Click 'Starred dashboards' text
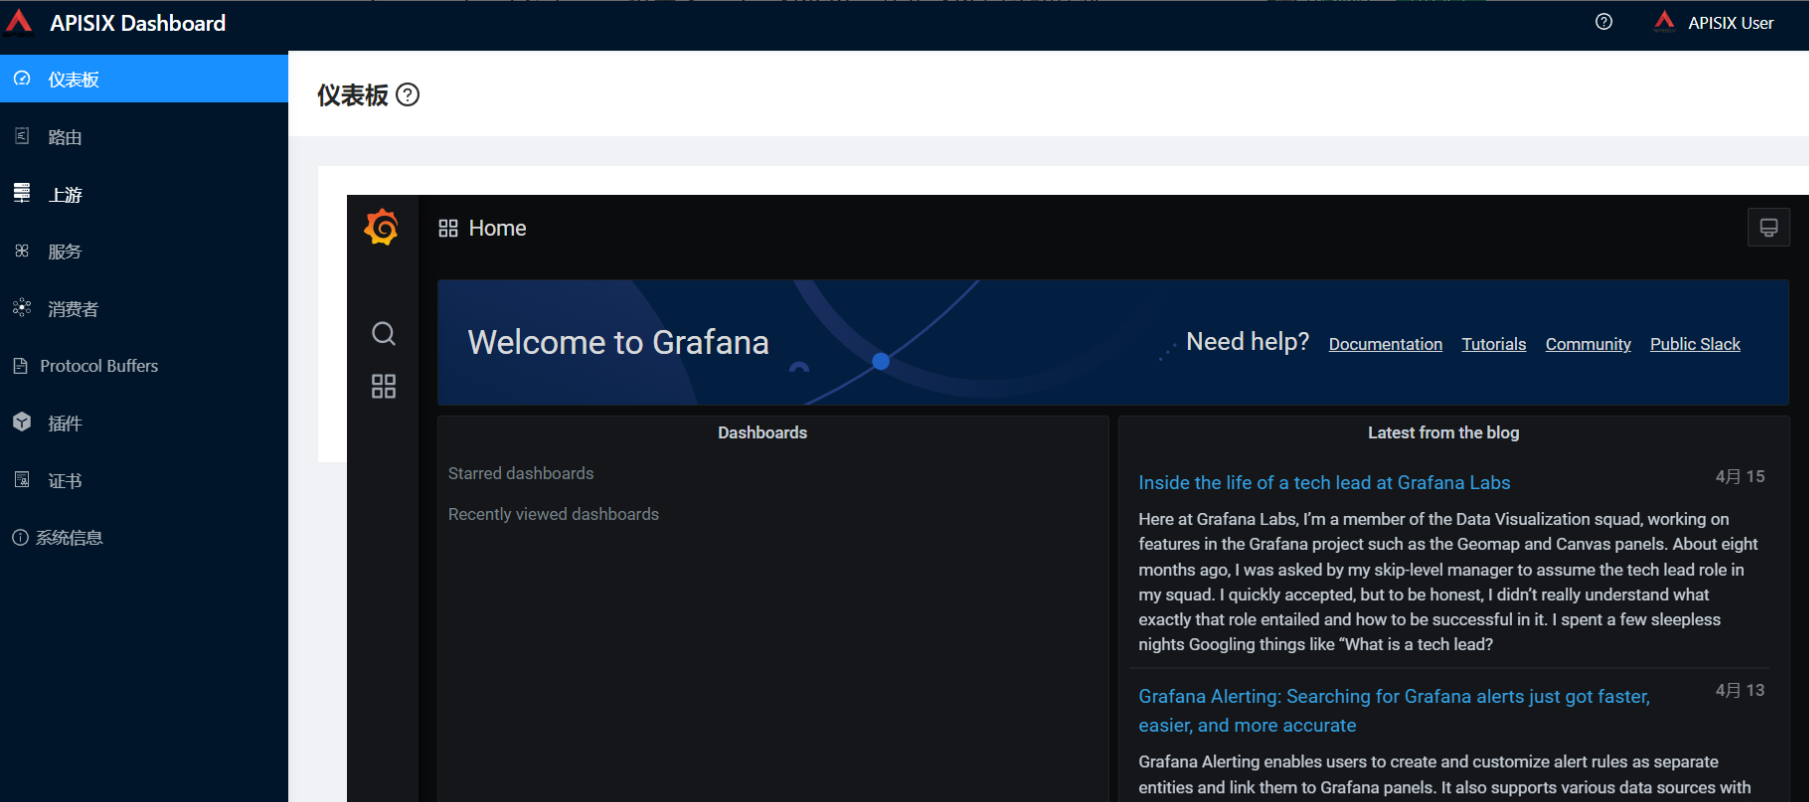 [521, 473]
